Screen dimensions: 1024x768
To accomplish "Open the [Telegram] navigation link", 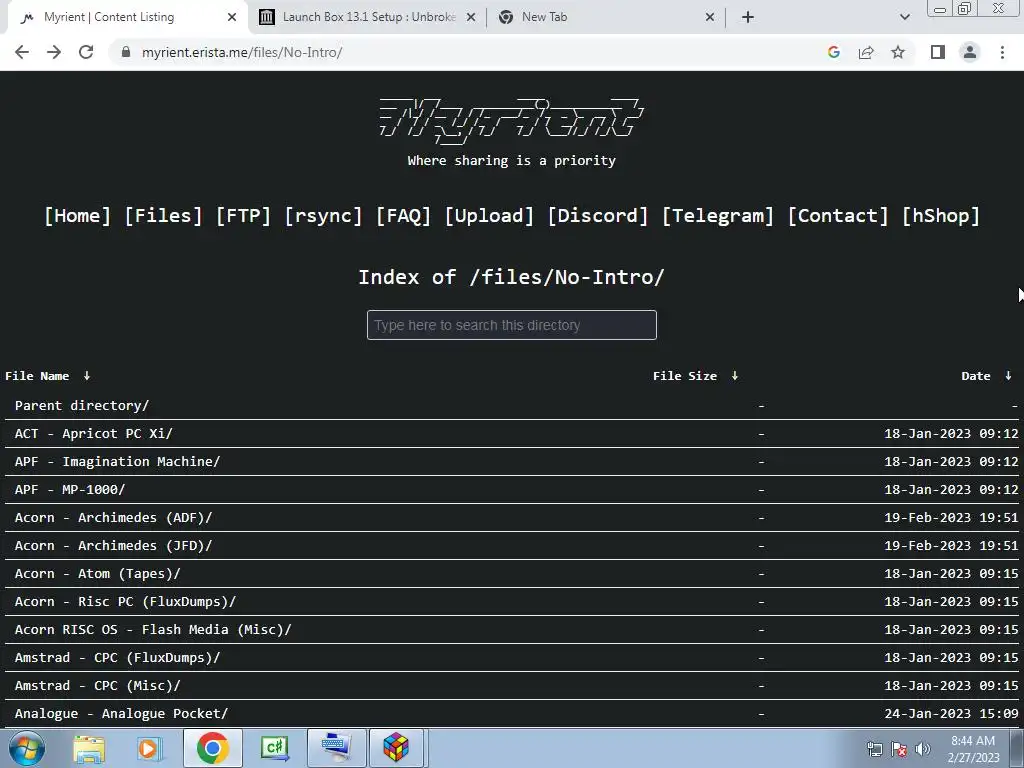I will point(718,216).
